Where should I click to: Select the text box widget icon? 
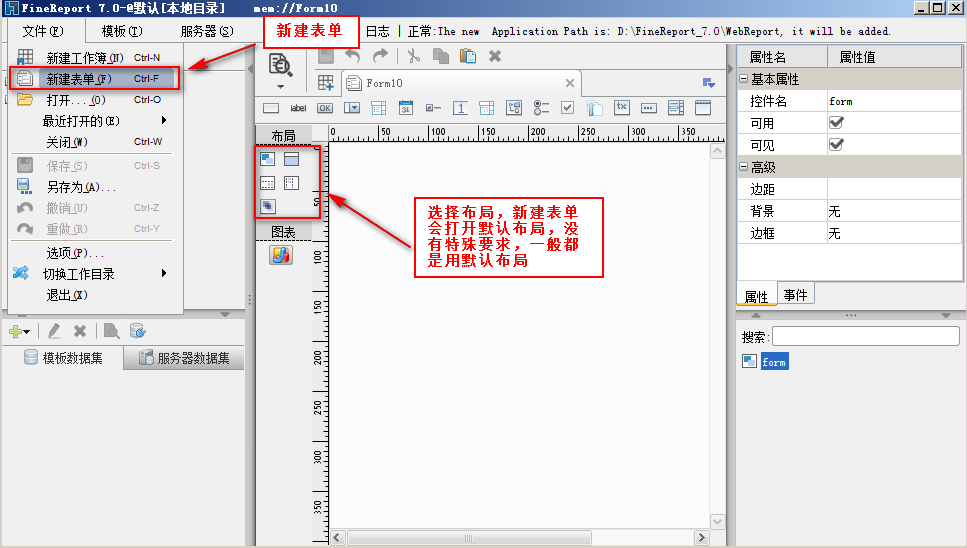click(x=271, y=108)
